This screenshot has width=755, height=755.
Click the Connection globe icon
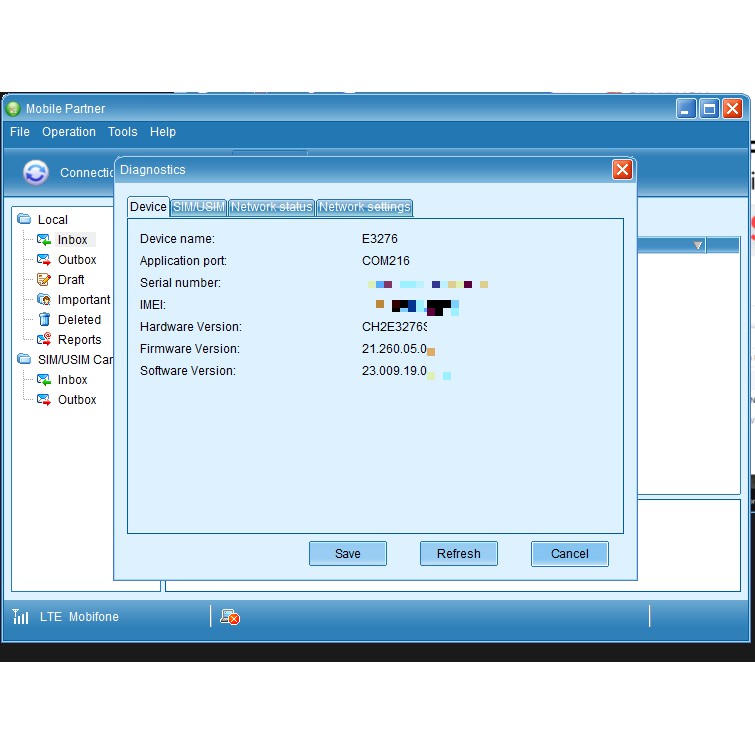(36, 172)
